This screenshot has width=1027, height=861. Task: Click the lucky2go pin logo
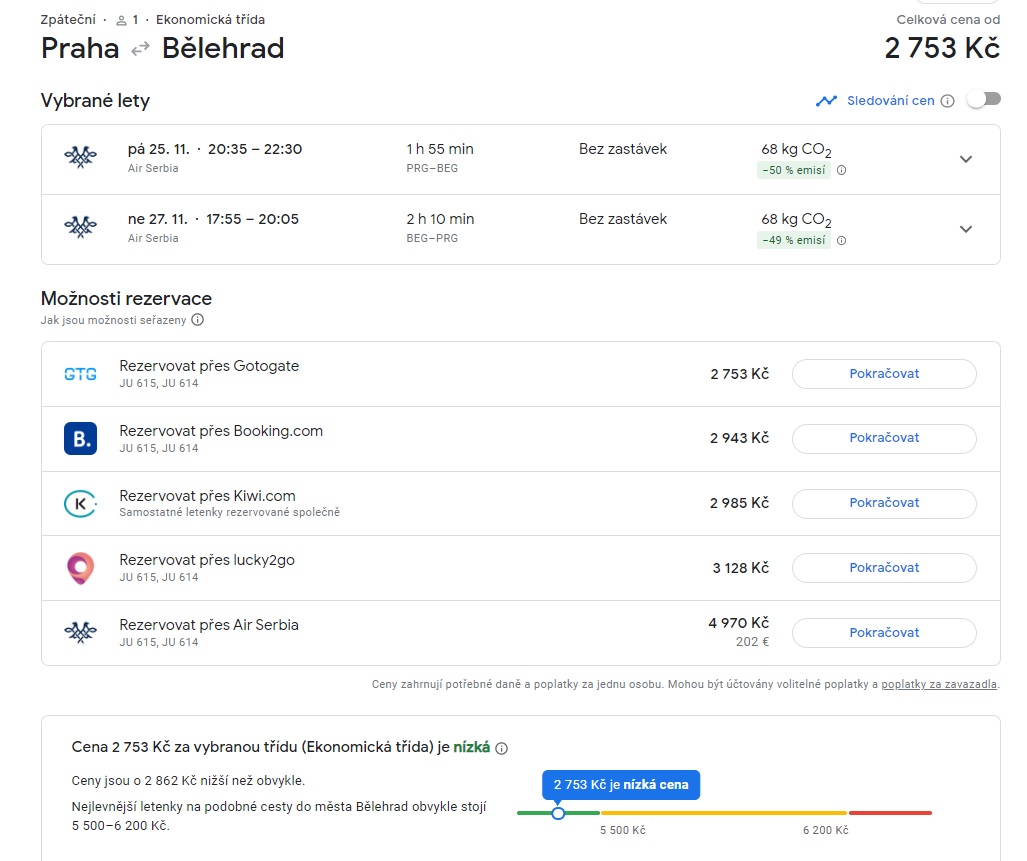[x=80, y=568]
